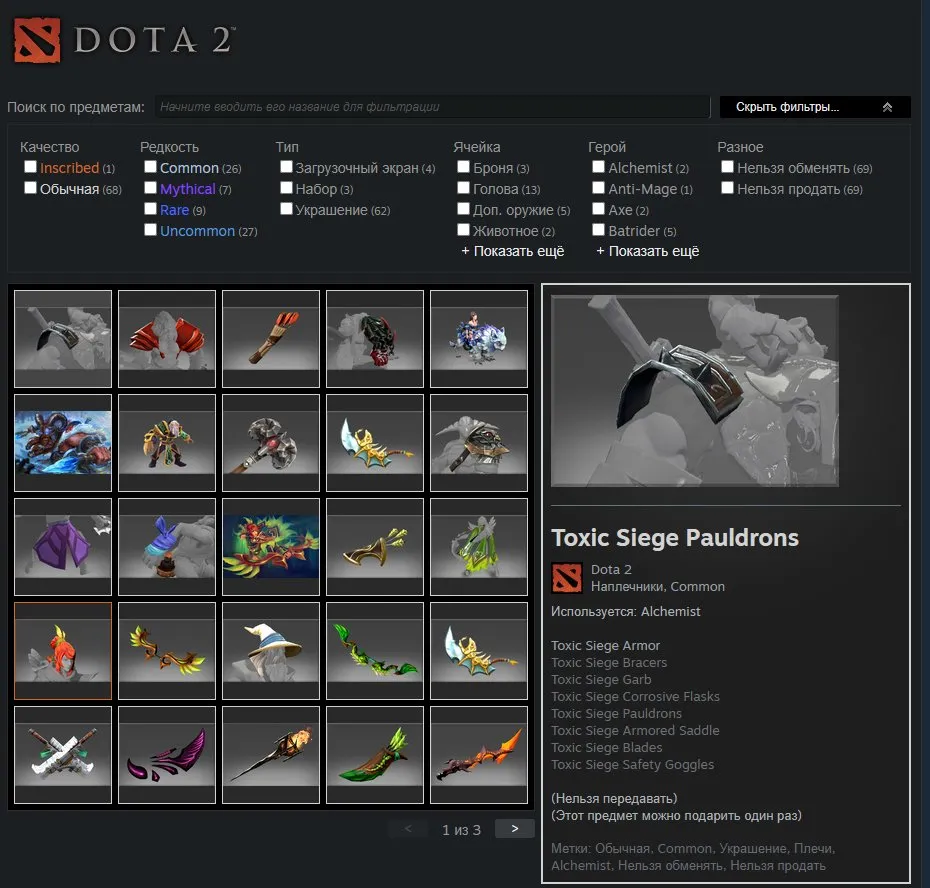930x888 pixels.
Task: Show more heroes under Герой
Action: coord(648,252)
